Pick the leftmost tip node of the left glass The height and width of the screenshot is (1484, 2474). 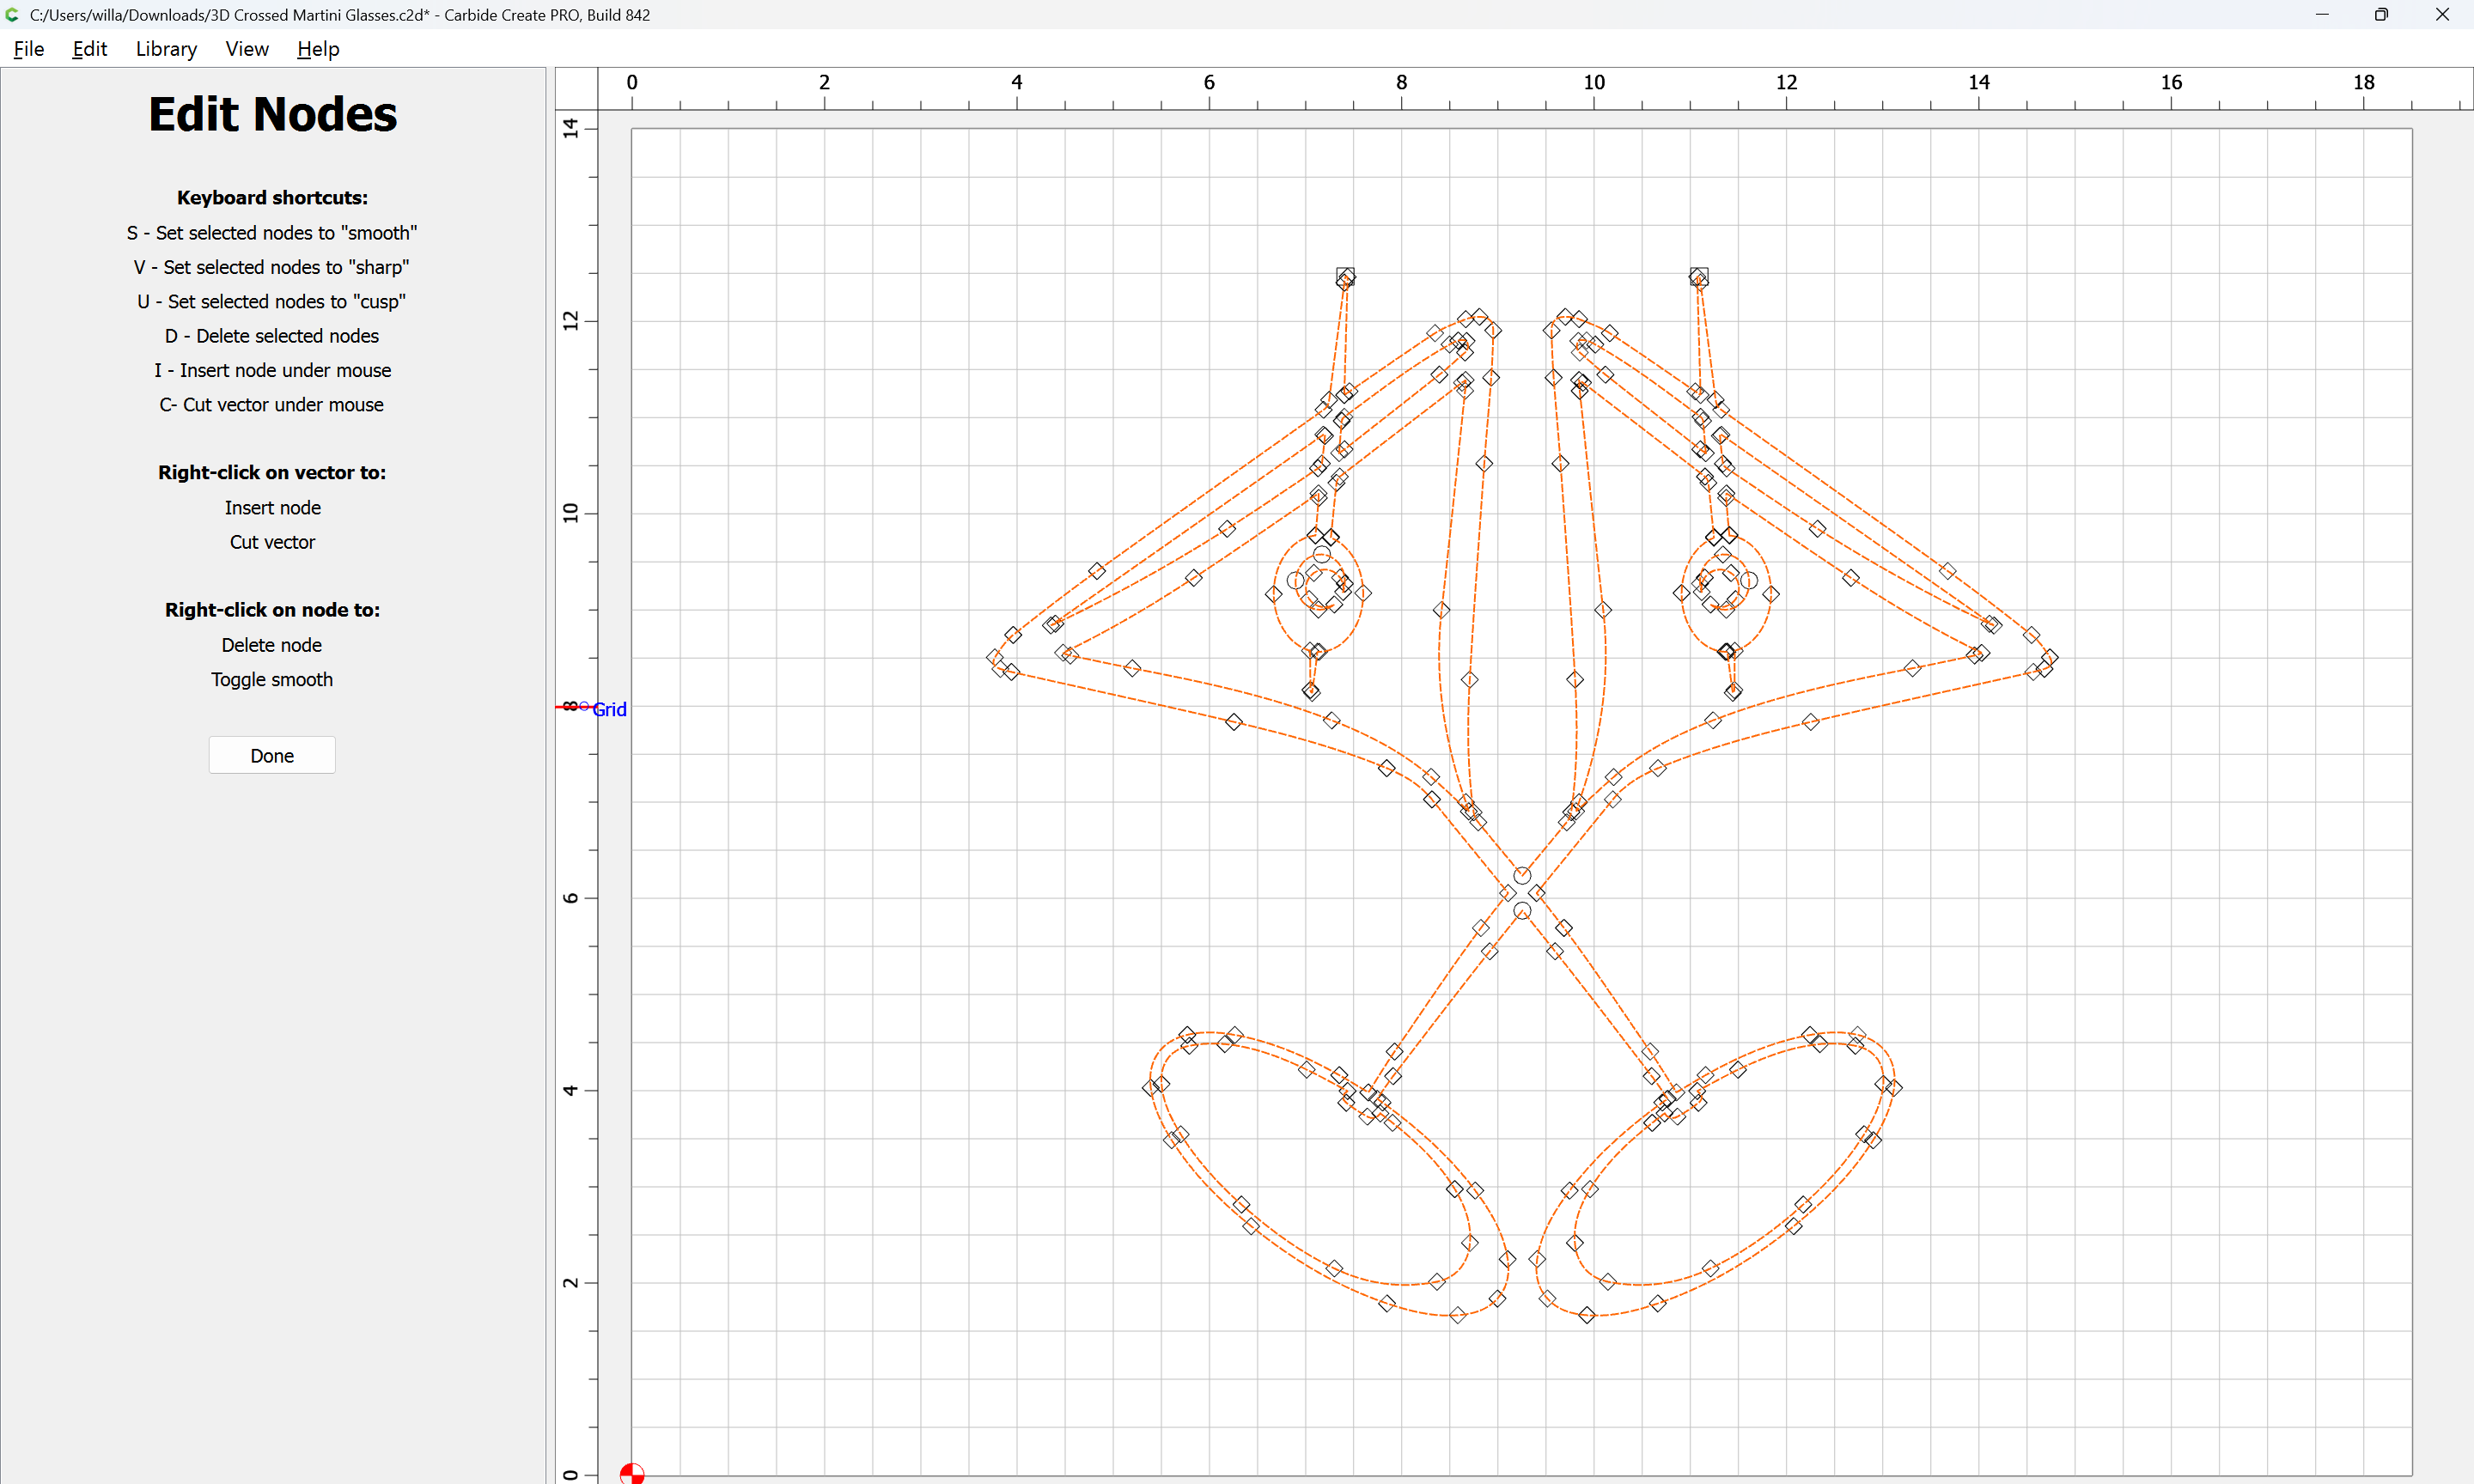coord(993,657)
